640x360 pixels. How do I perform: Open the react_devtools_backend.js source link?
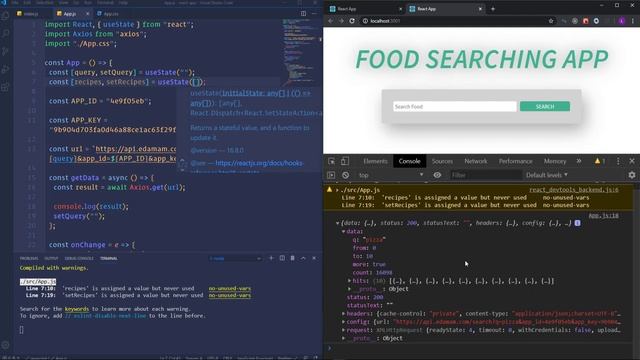(573, 190)
